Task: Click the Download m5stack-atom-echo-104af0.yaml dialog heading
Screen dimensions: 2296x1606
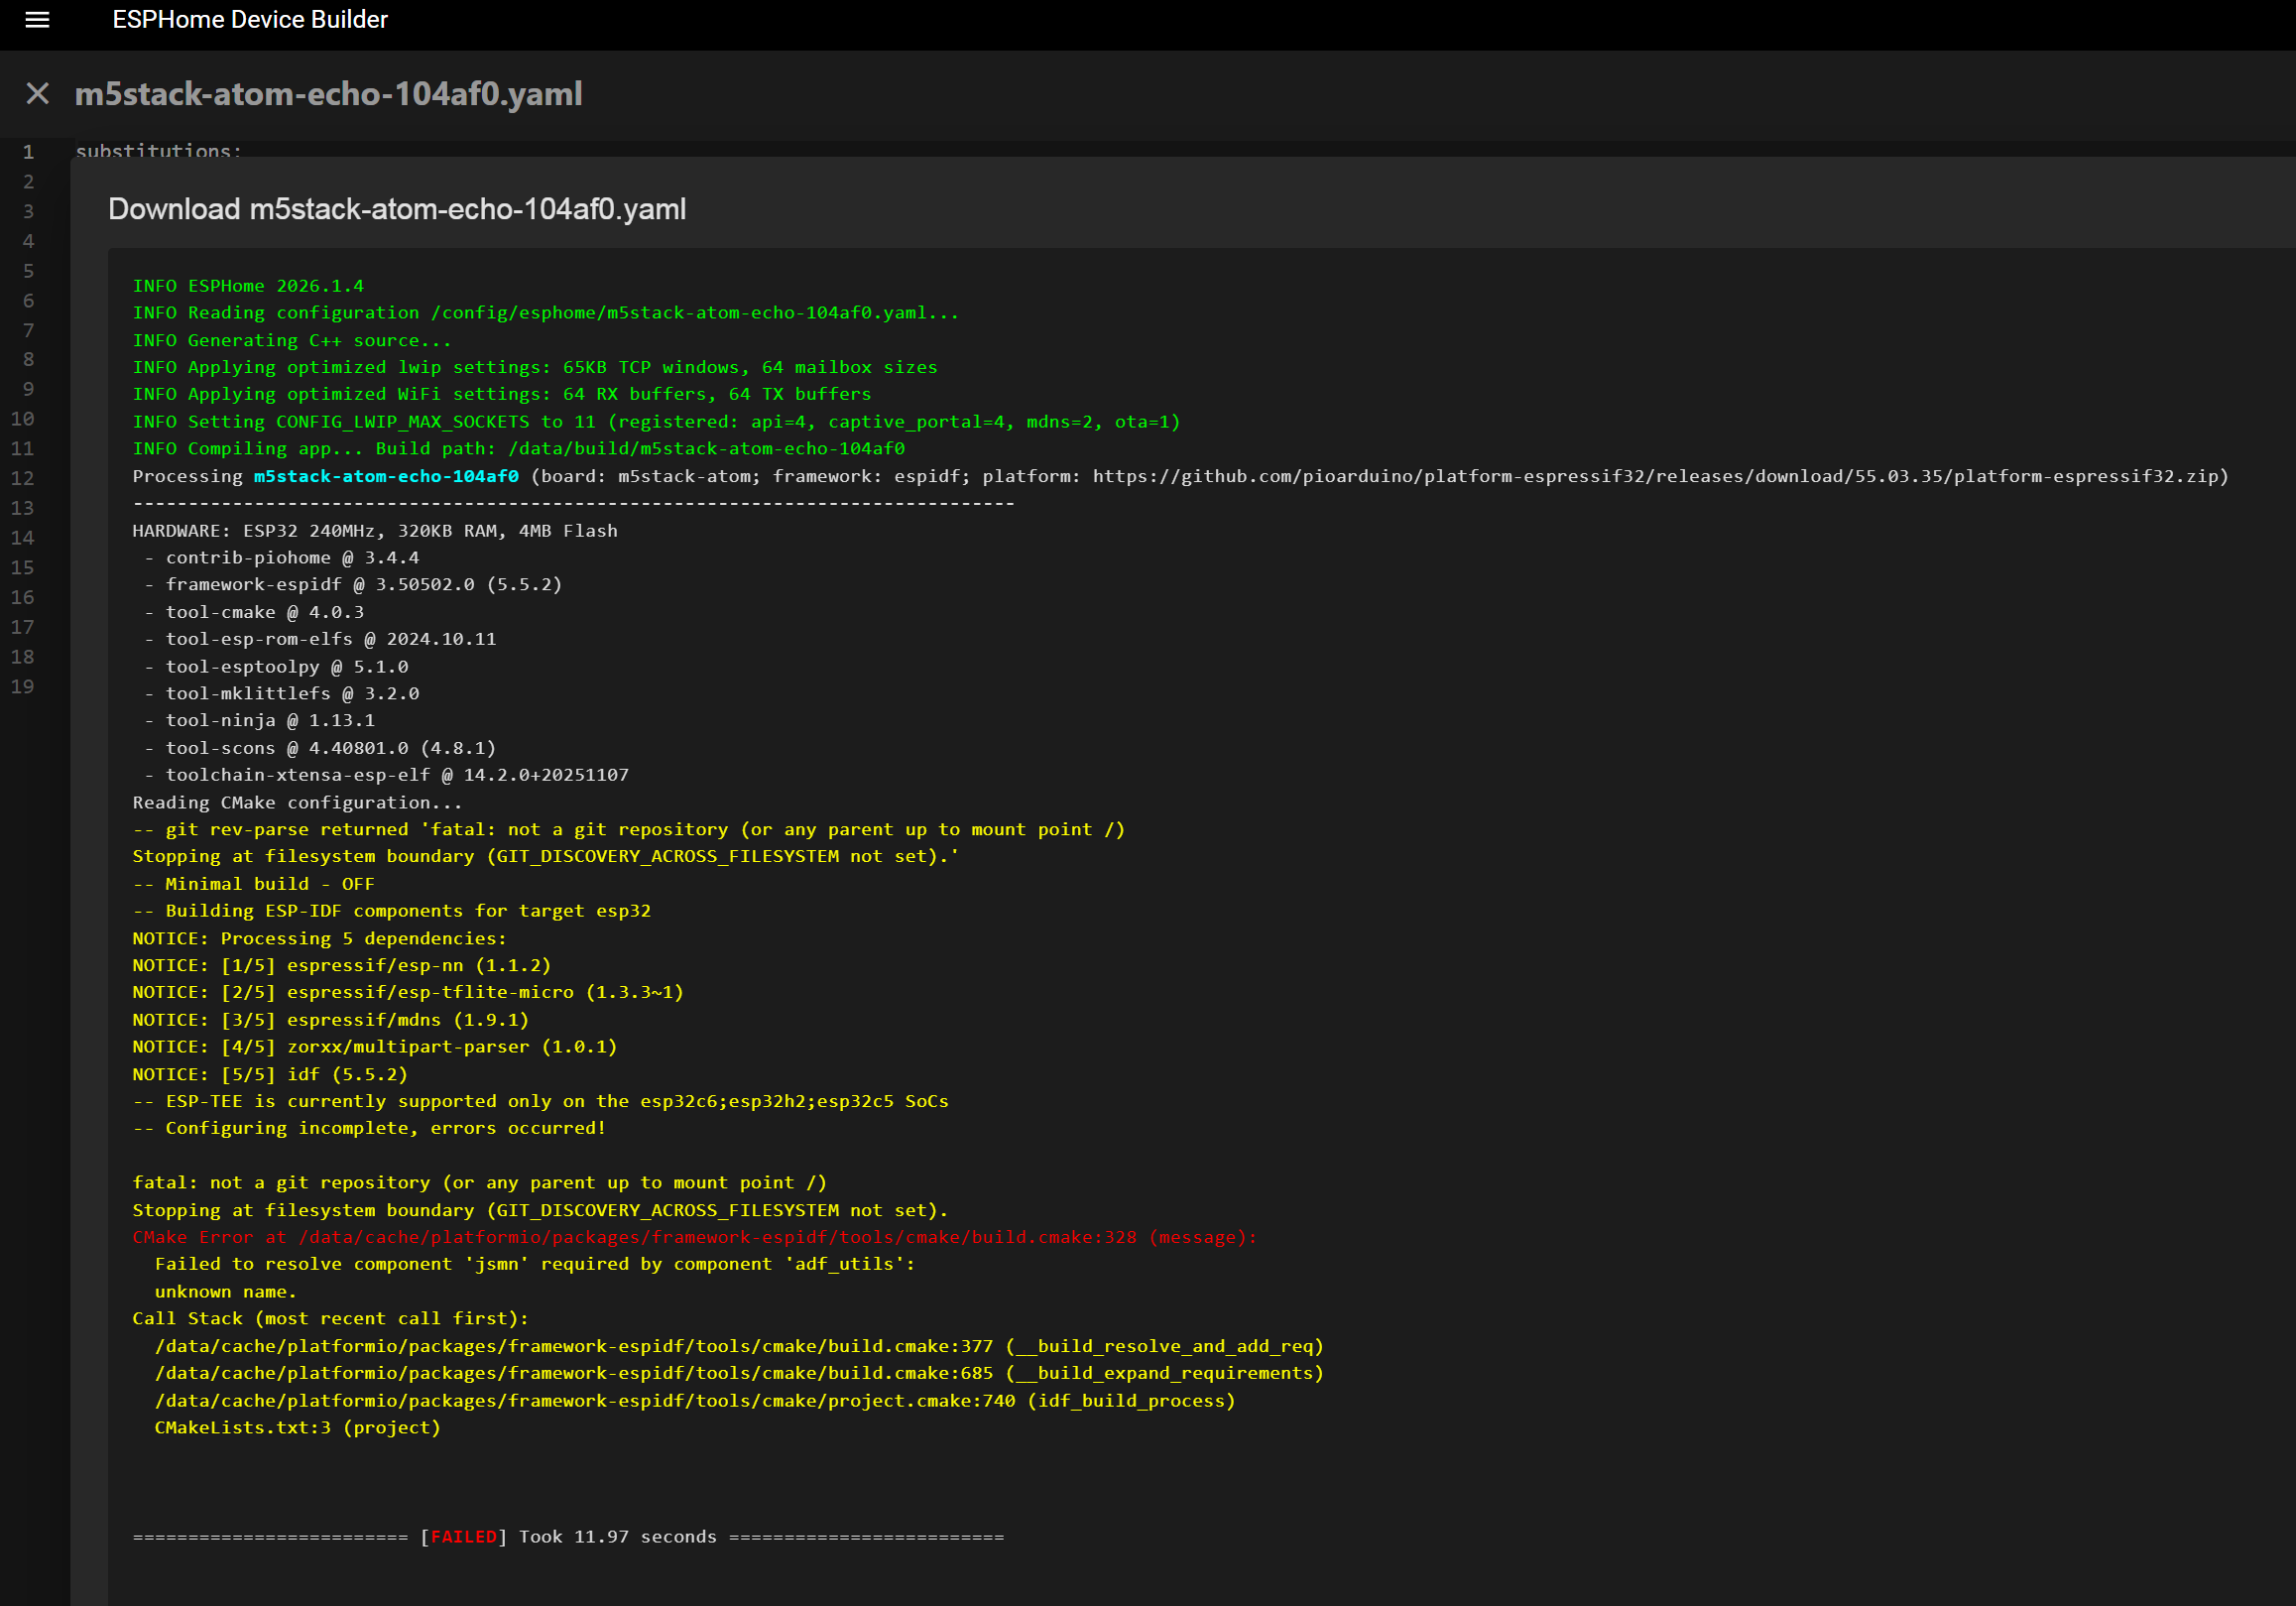Action: coord(396,209)
